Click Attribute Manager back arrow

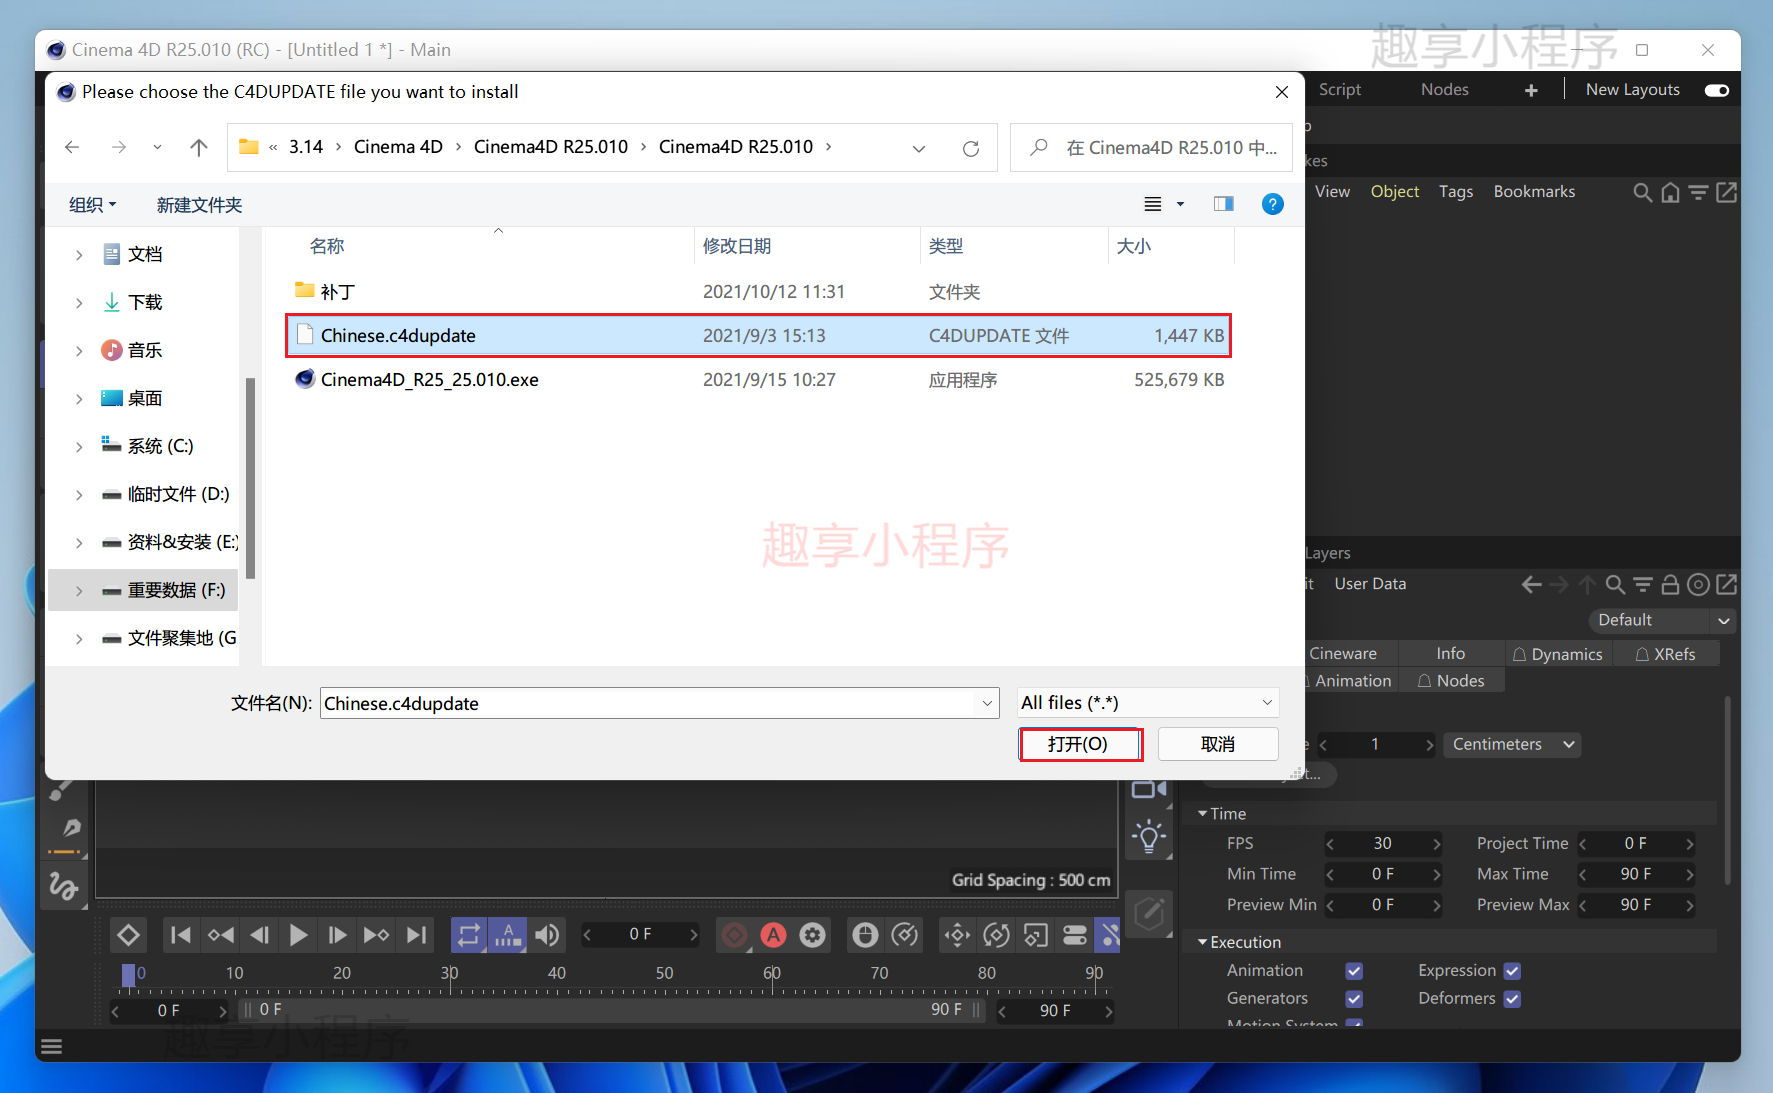tap(1531, 584)
